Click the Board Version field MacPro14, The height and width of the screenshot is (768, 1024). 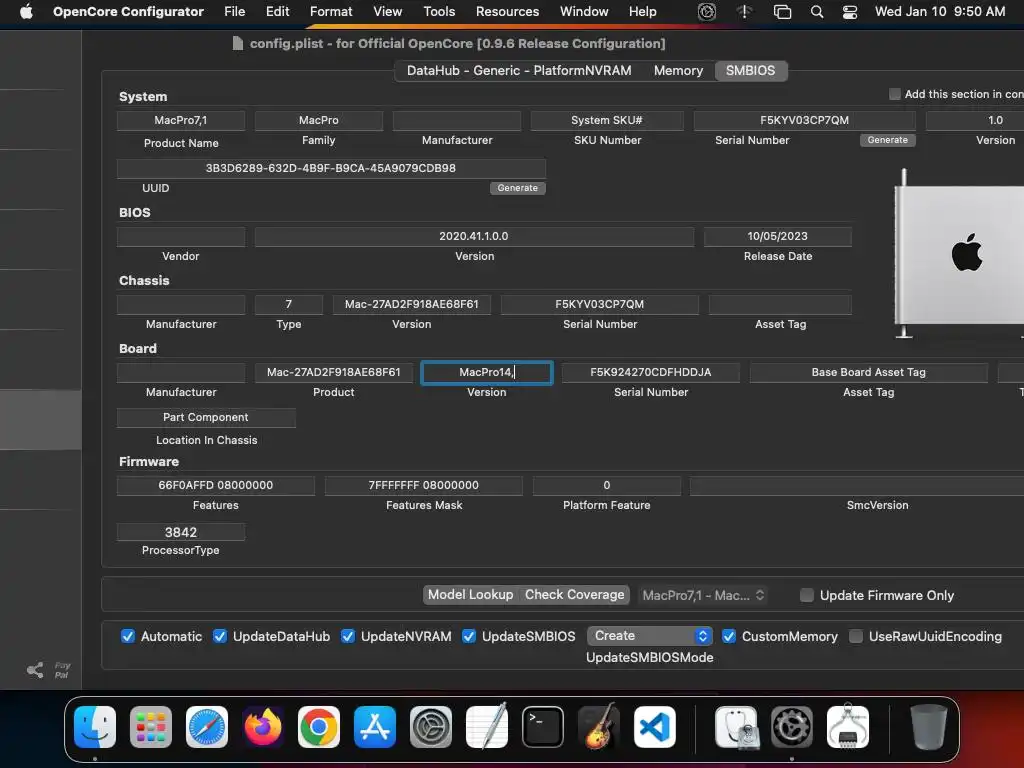487,372
